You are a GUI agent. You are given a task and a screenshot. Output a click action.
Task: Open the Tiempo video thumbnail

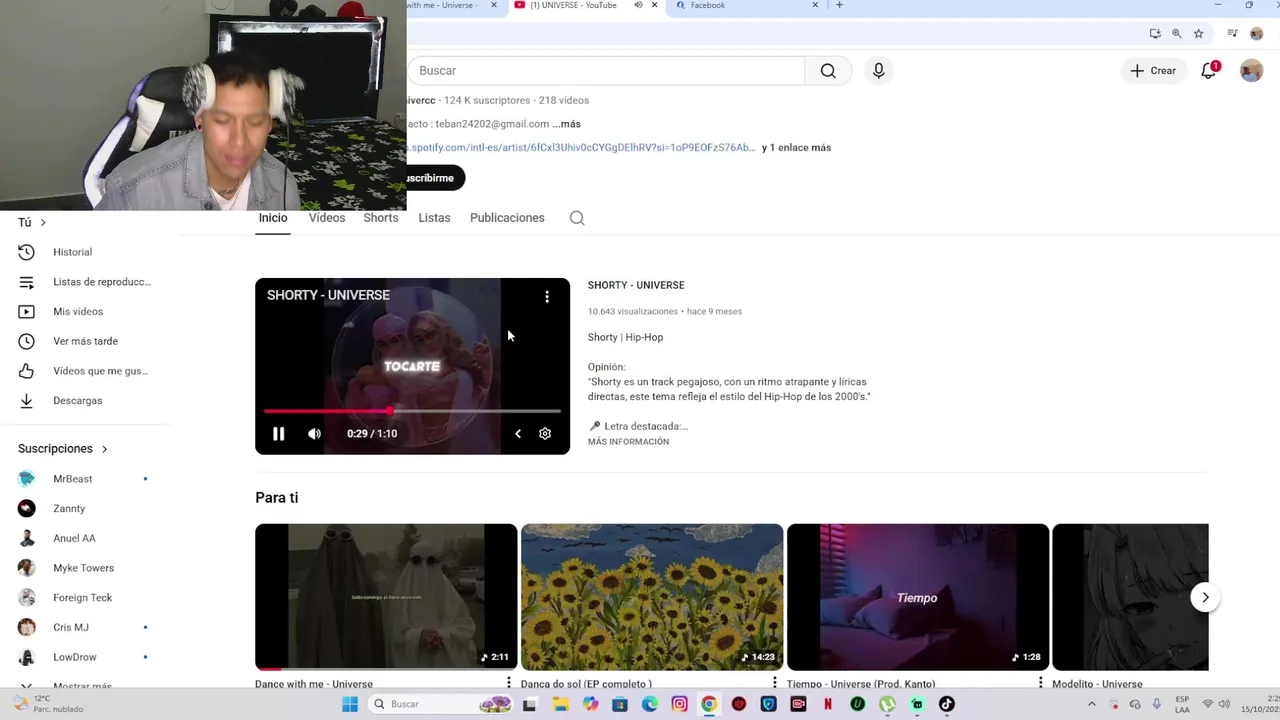click(x=918, y=597)
